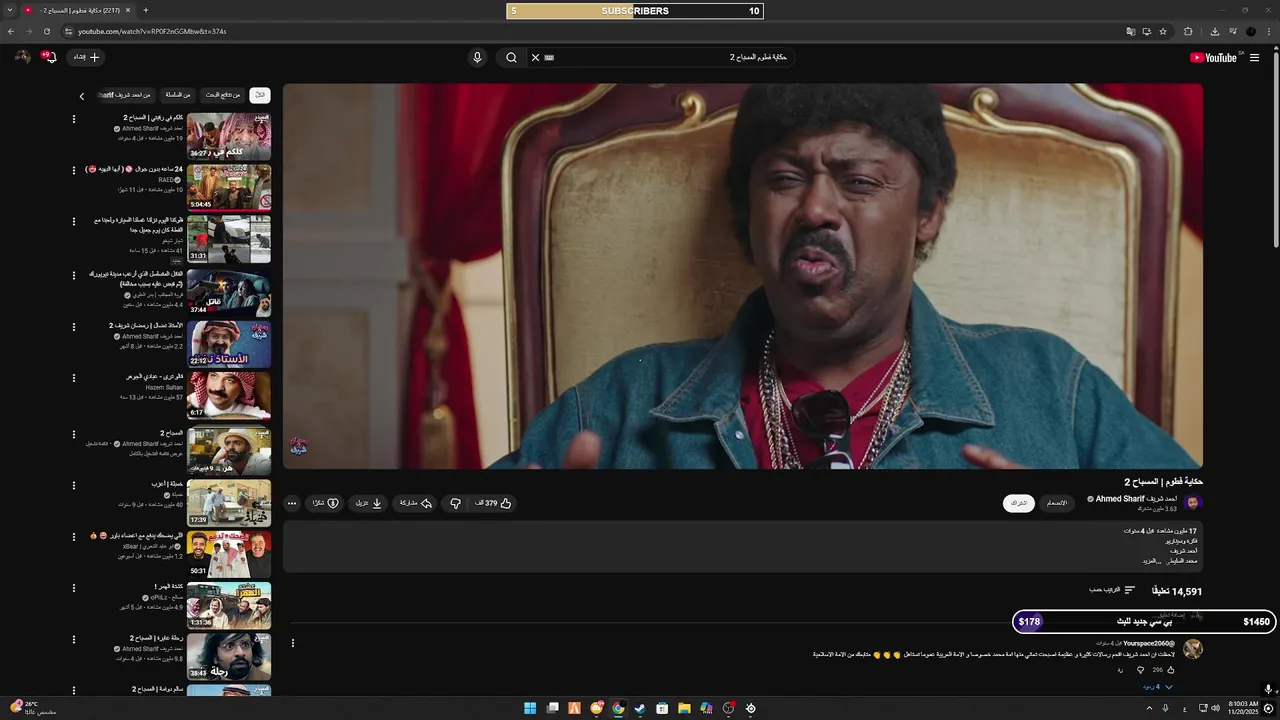Open the 5:04:45 sidebar video thumbnail

coord(229,188)
